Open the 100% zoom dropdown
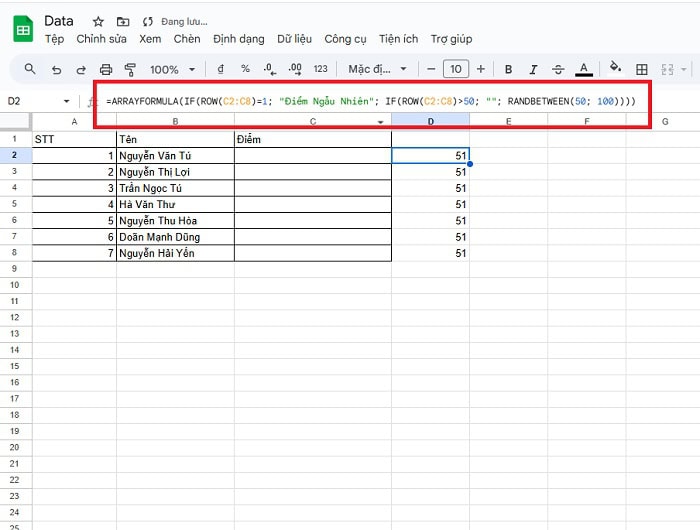Screen dimensions: 700x530 [171, 69]
